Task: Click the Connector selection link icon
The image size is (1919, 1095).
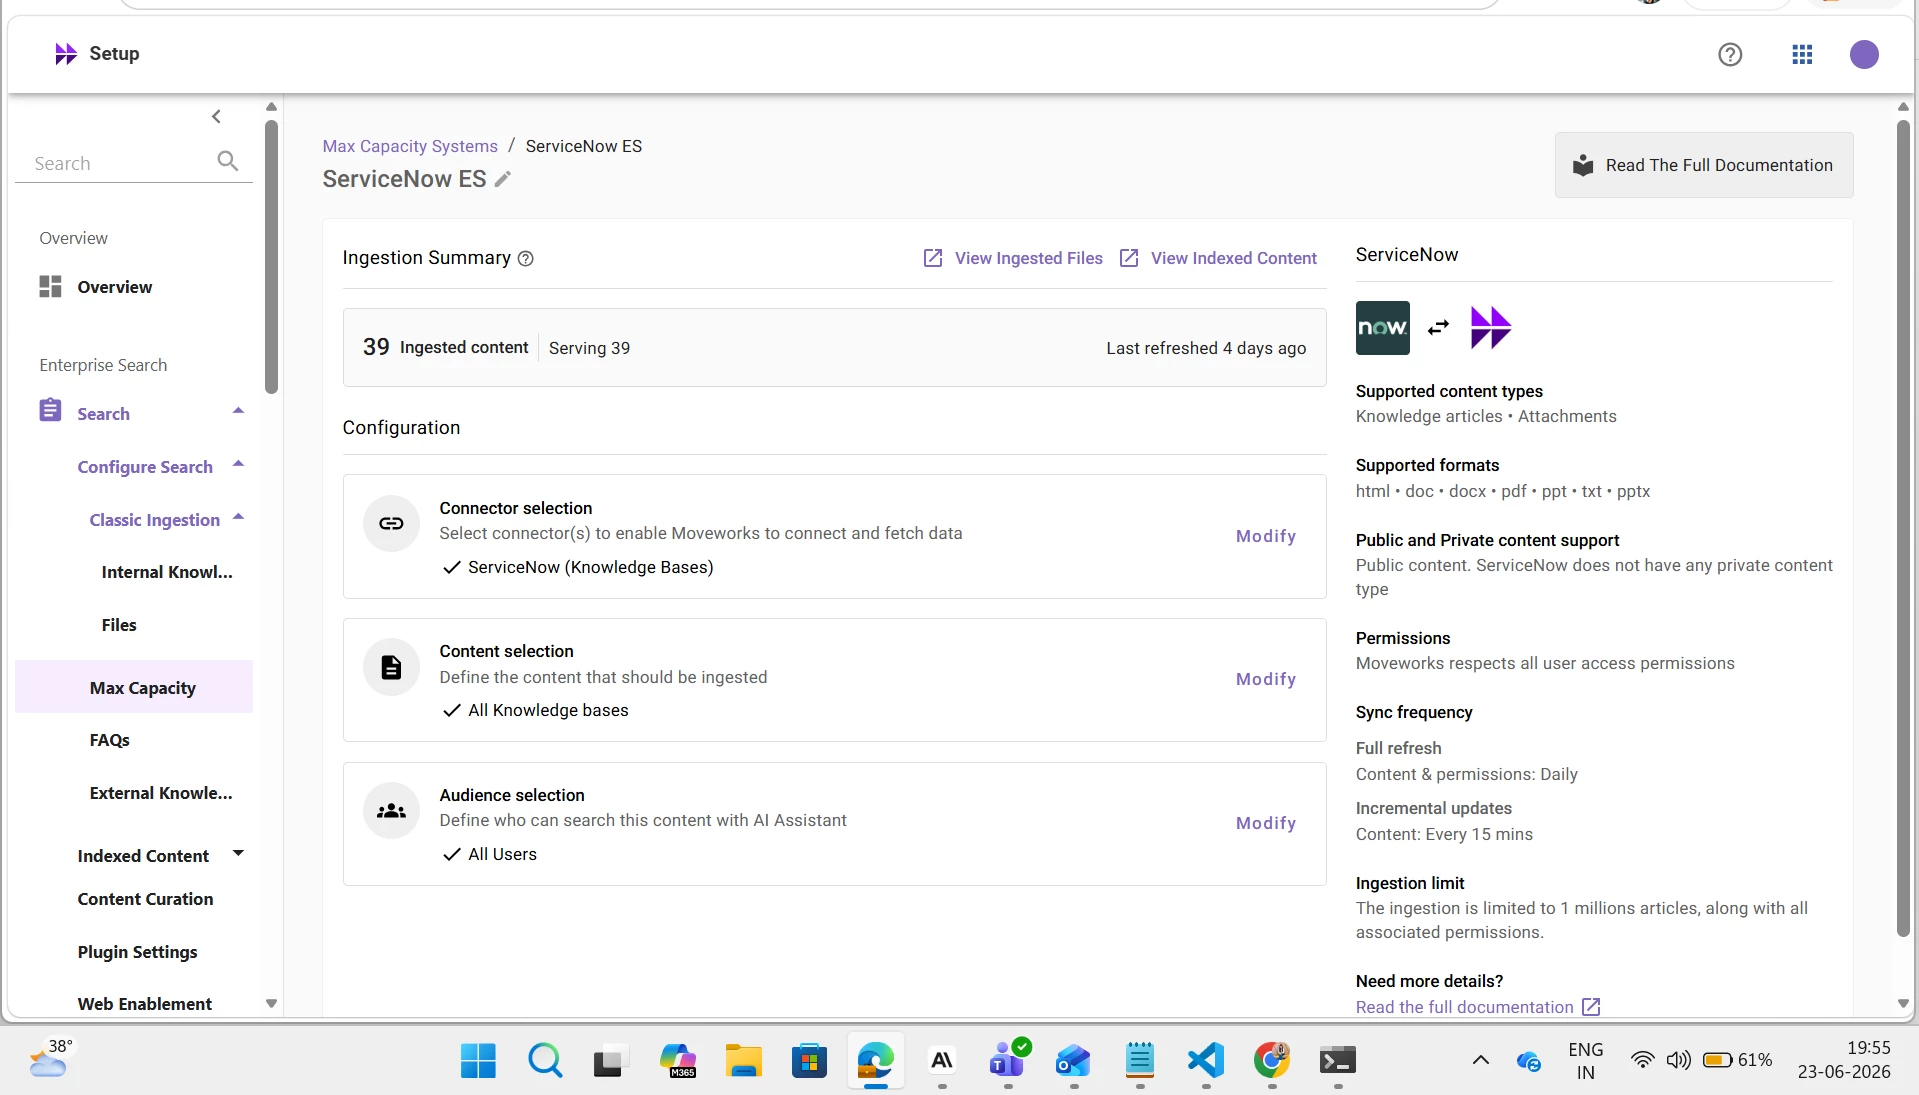Action: (x=391, y=523)
